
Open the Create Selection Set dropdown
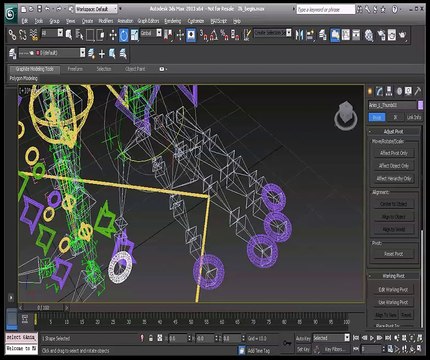[x=272, y=33]
